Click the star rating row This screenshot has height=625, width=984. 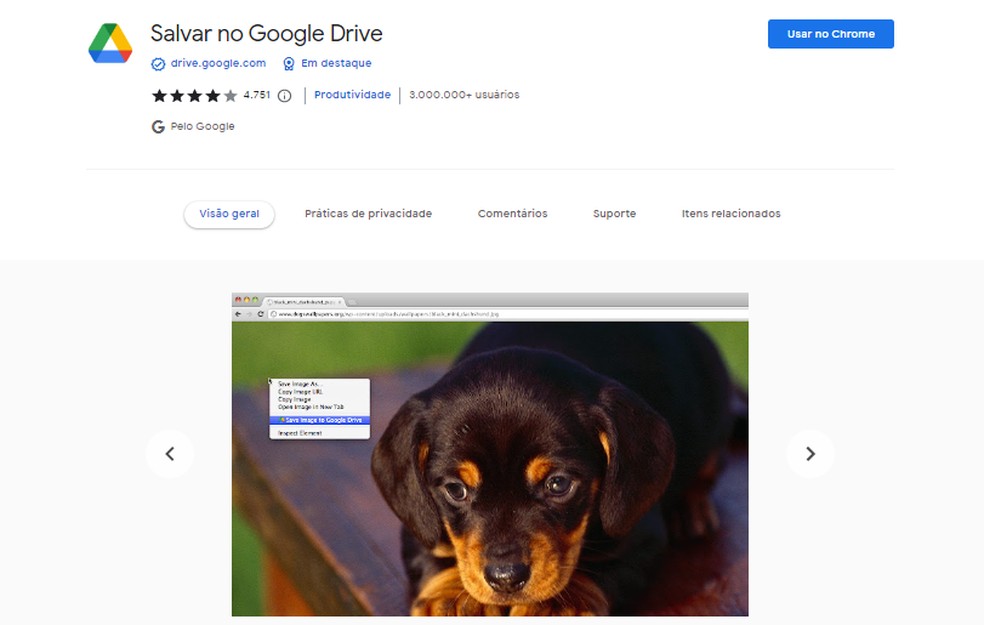(195, 95)
